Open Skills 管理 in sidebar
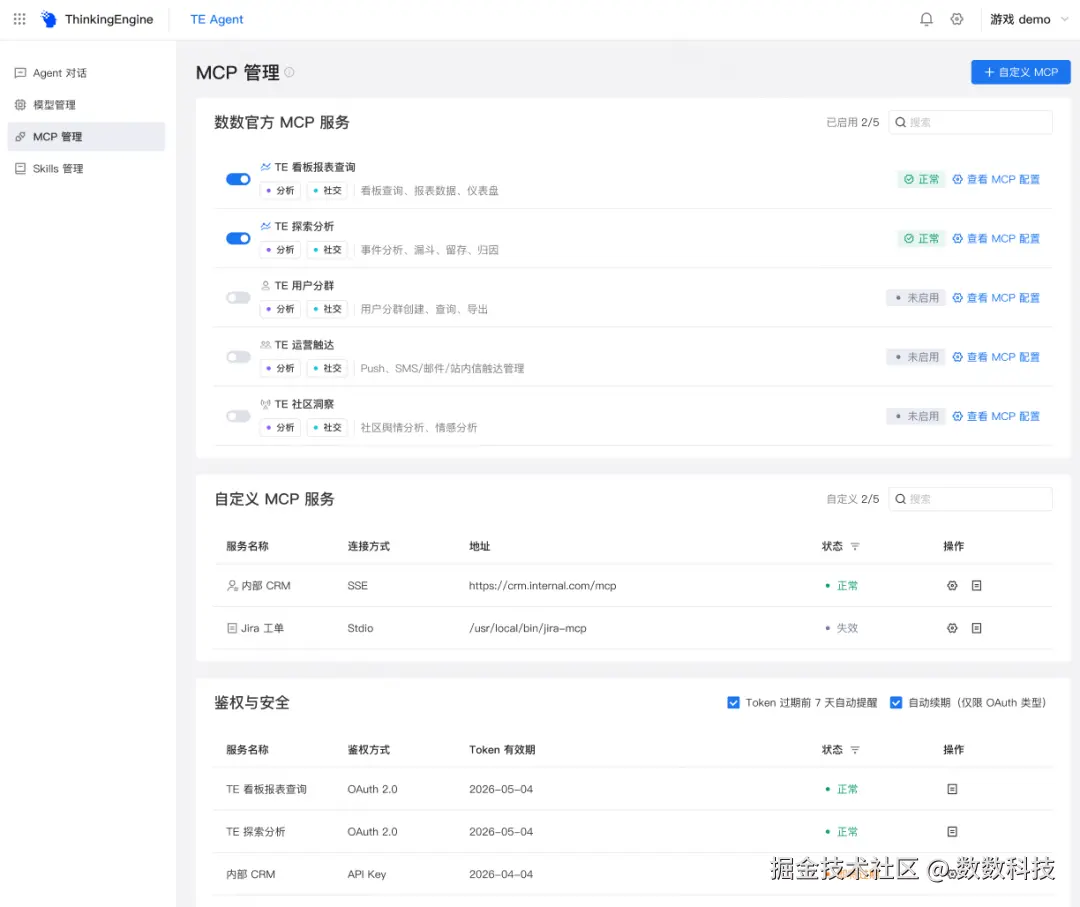Viewport: 1080px width, 907px height. pyautogui.click(x=86, y=168)
